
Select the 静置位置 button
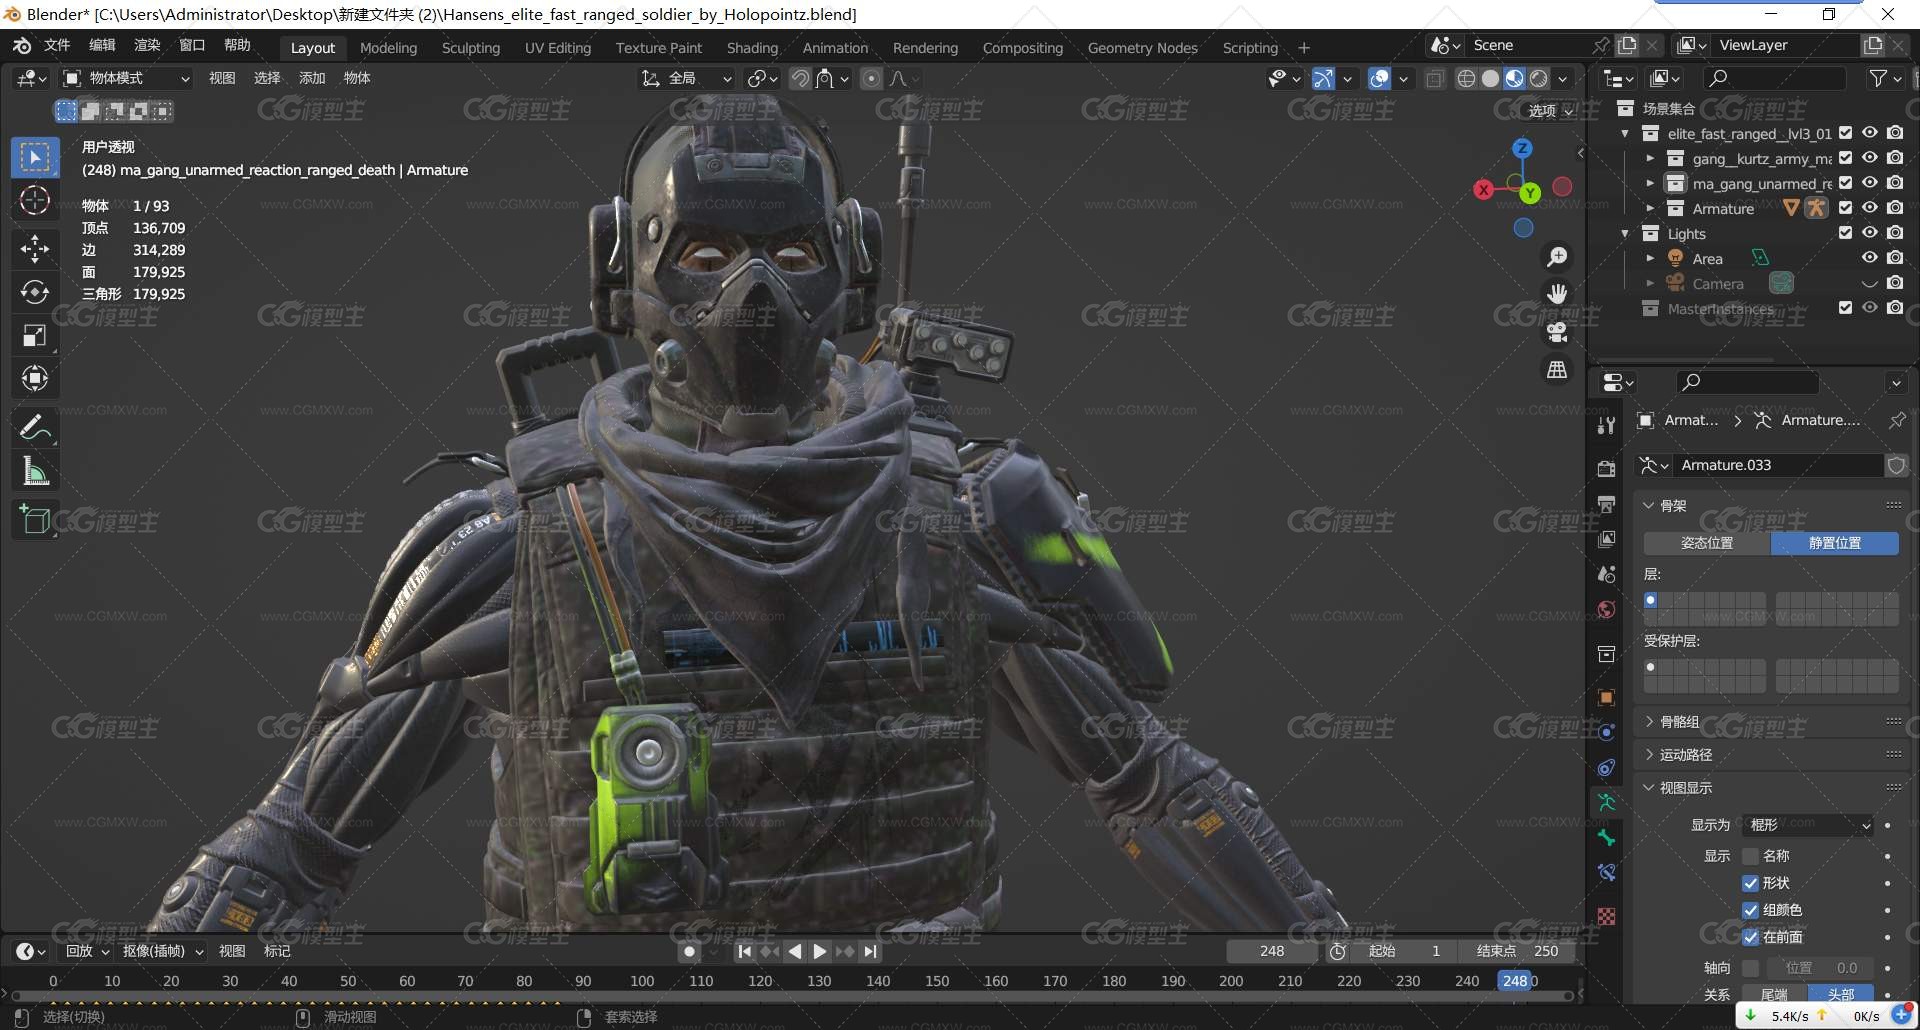[1835, 543]
